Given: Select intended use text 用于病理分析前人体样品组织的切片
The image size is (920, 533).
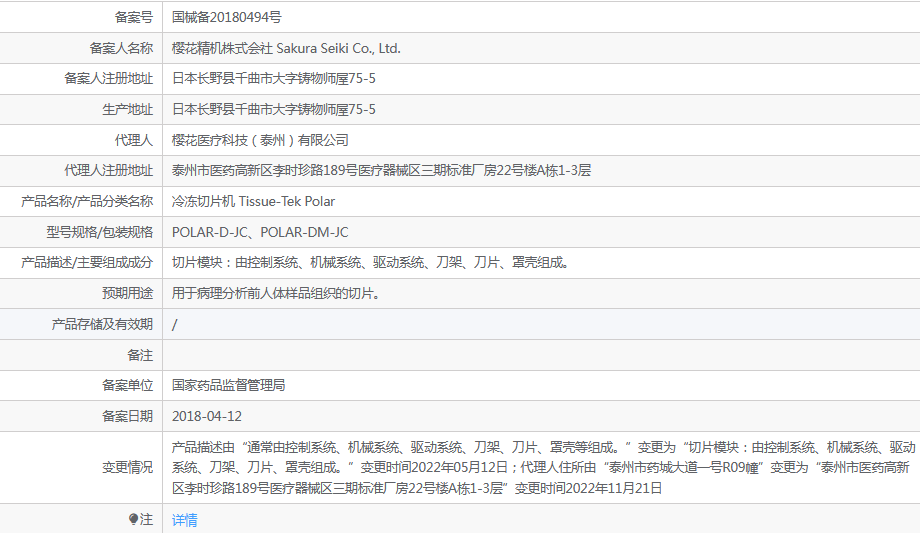Looking at the screenshot, I should [x=276, y=294].
